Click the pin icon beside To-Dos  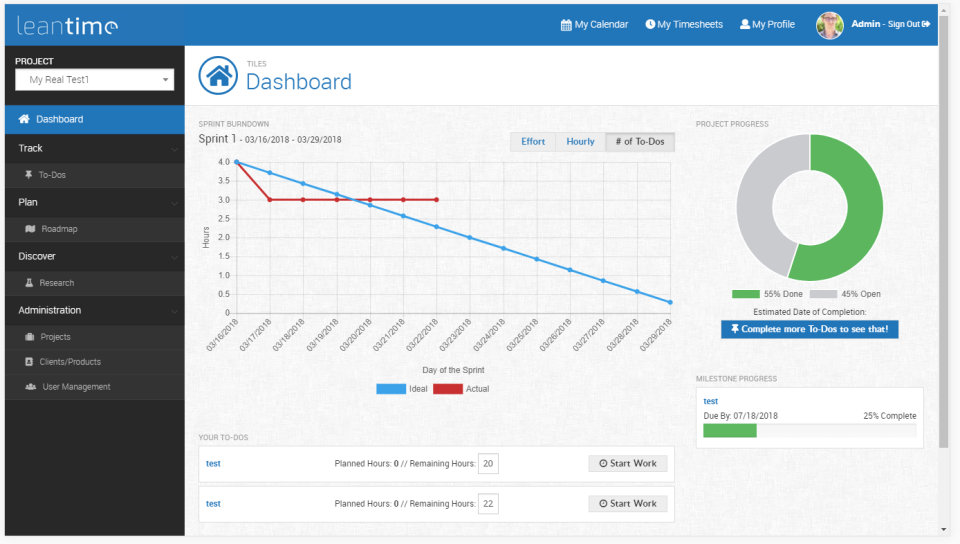(x=28, y=175)
